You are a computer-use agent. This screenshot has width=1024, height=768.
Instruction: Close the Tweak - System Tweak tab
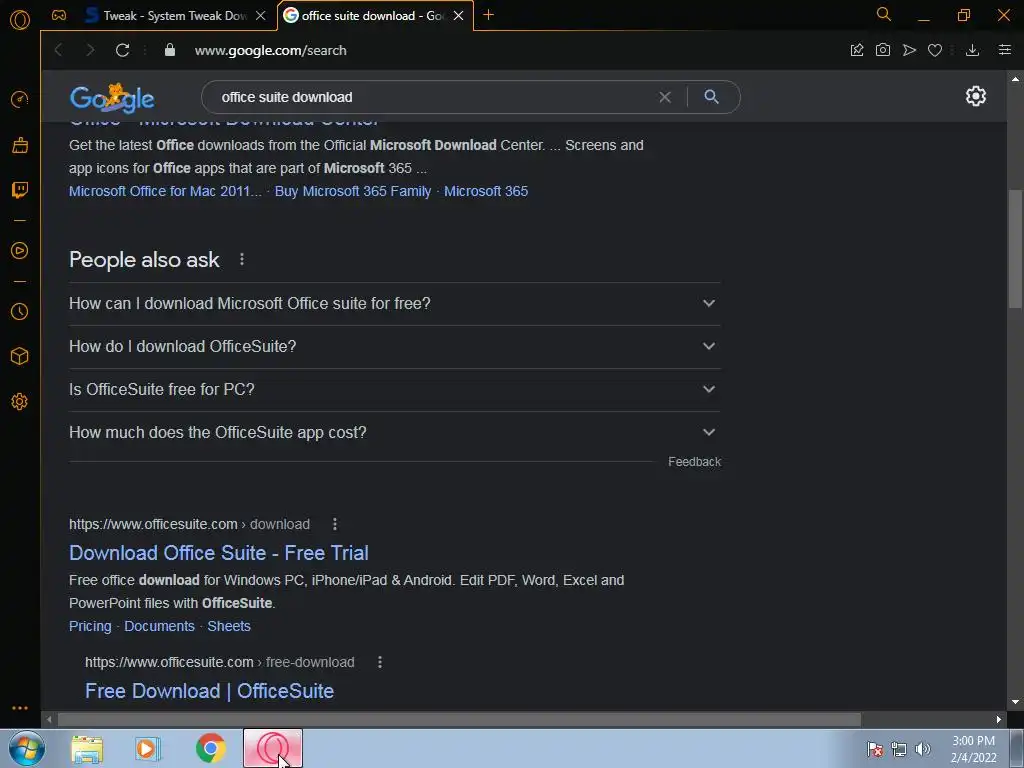[x=261, y=16]
